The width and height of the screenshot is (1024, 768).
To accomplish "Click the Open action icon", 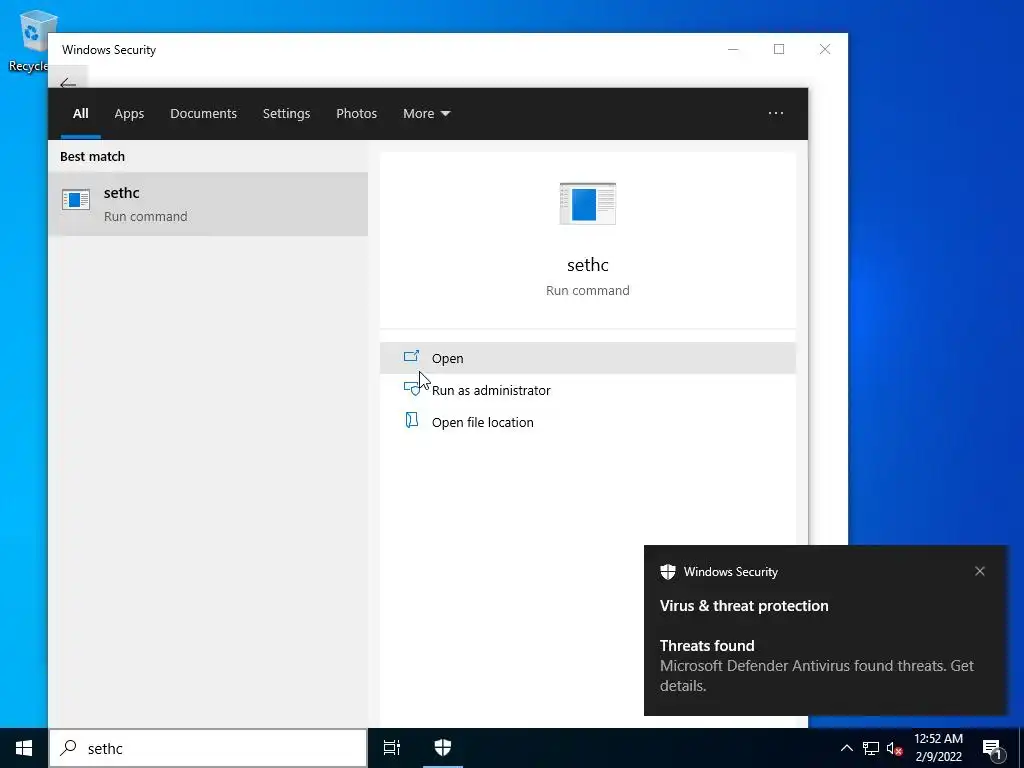I will coord(411,357).
